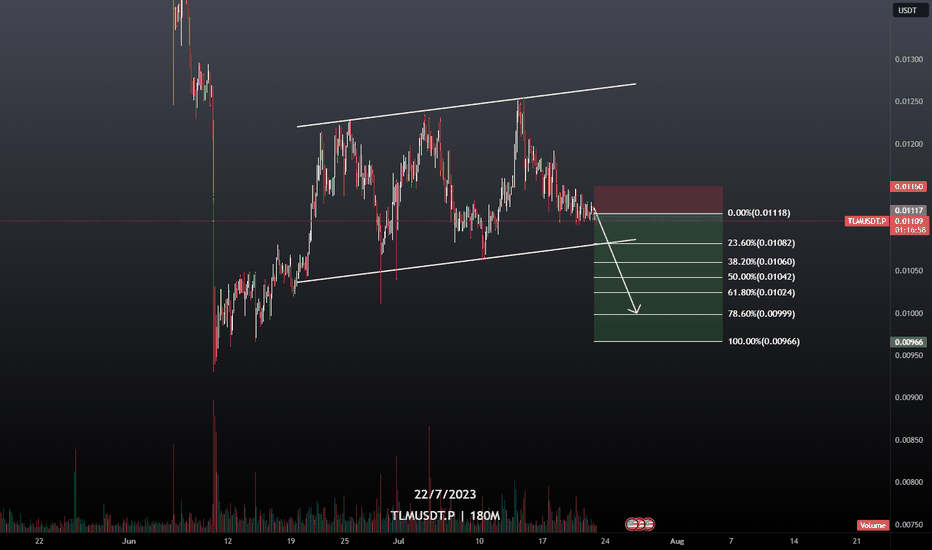Click the 0.00%(0.01118) Fibonacci level label
Screen dimensions: 932x550
click(758, 213)
